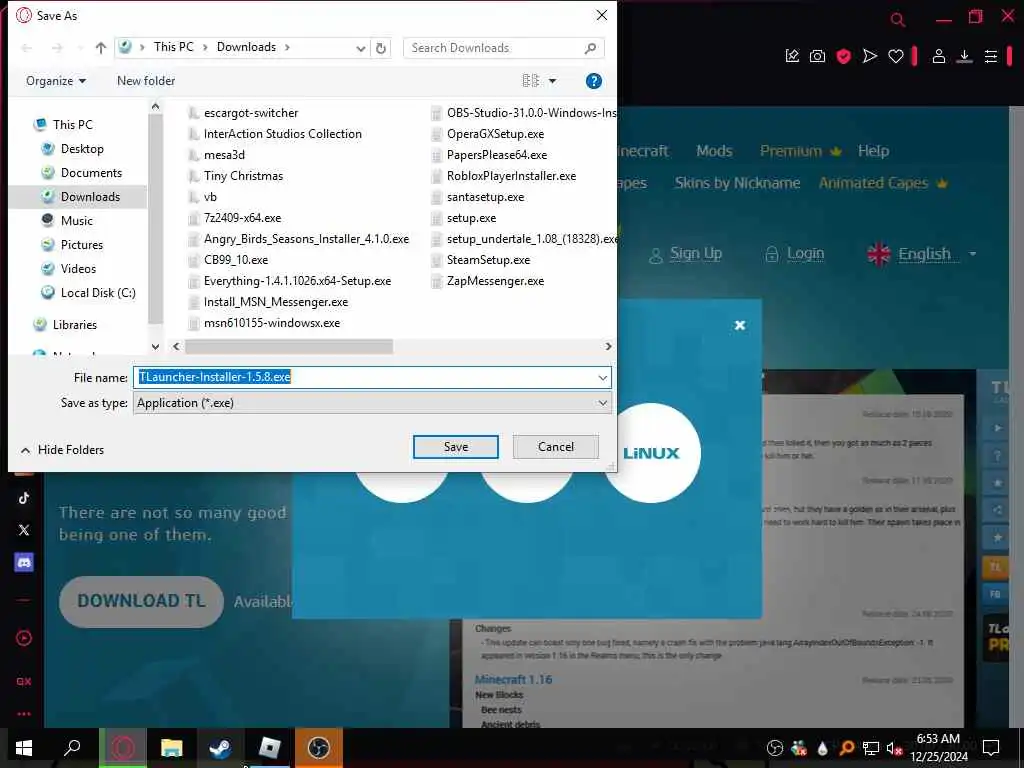Select the mesa3d folder
1024x768 pixels.
click(x=224, y=155)
